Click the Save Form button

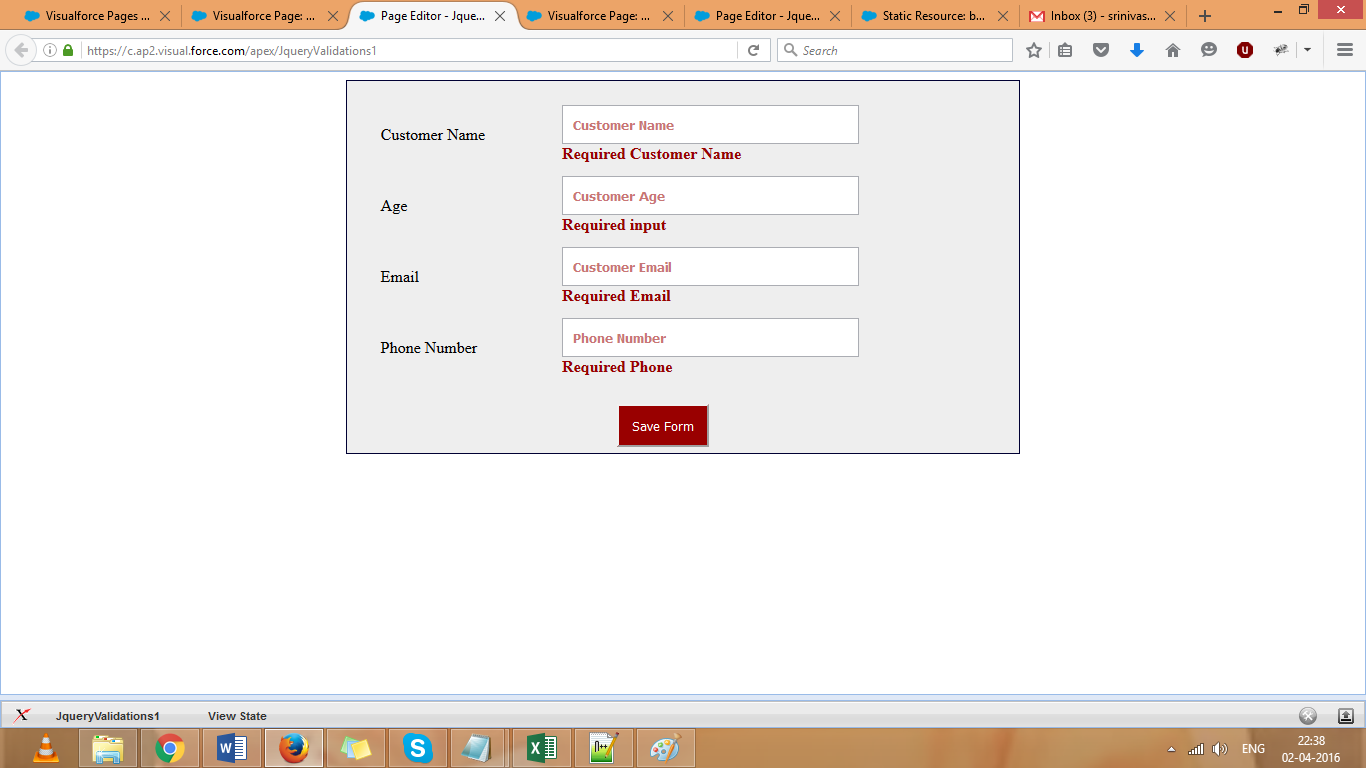(x=662, y=425)
